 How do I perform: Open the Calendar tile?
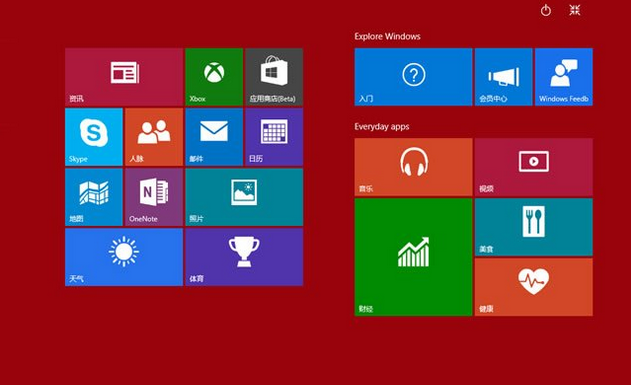[274, 137]
